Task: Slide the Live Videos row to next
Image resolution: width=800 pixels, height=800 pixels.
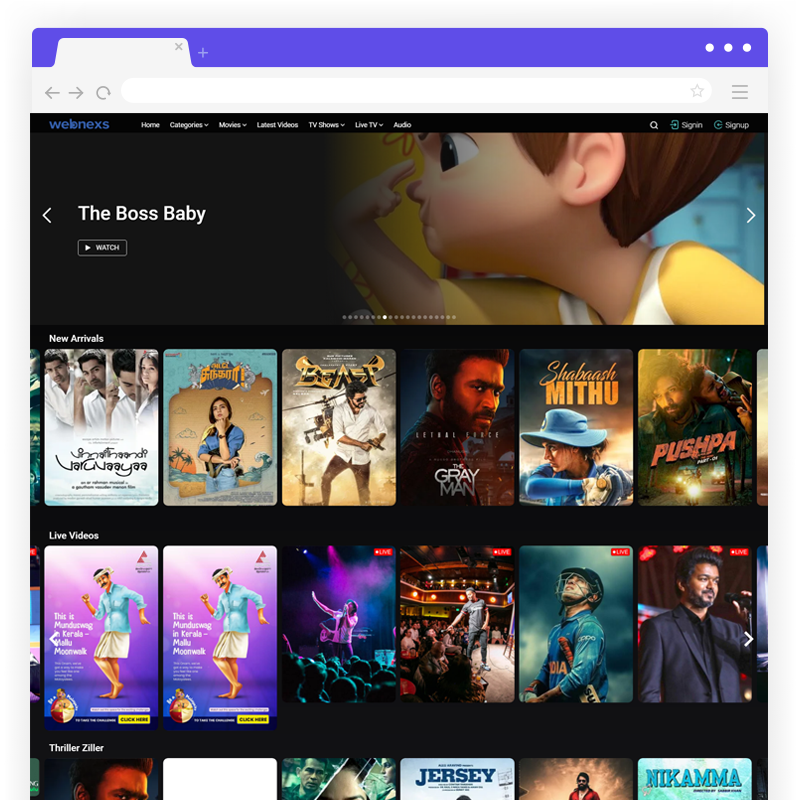Action: click(748, 639)
